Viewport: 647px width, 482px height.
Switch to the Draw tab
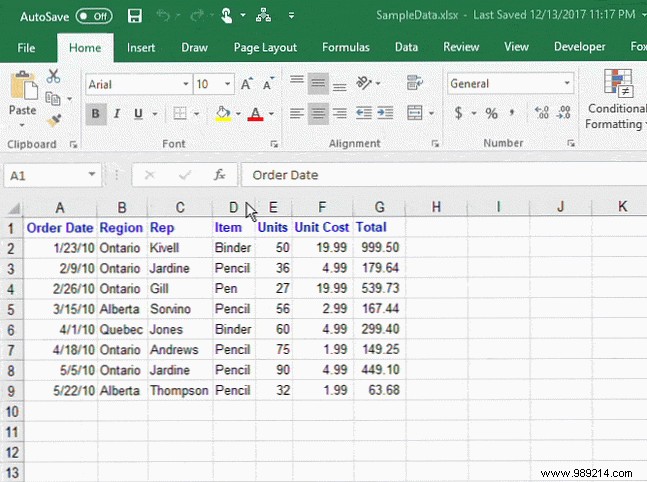194,47
